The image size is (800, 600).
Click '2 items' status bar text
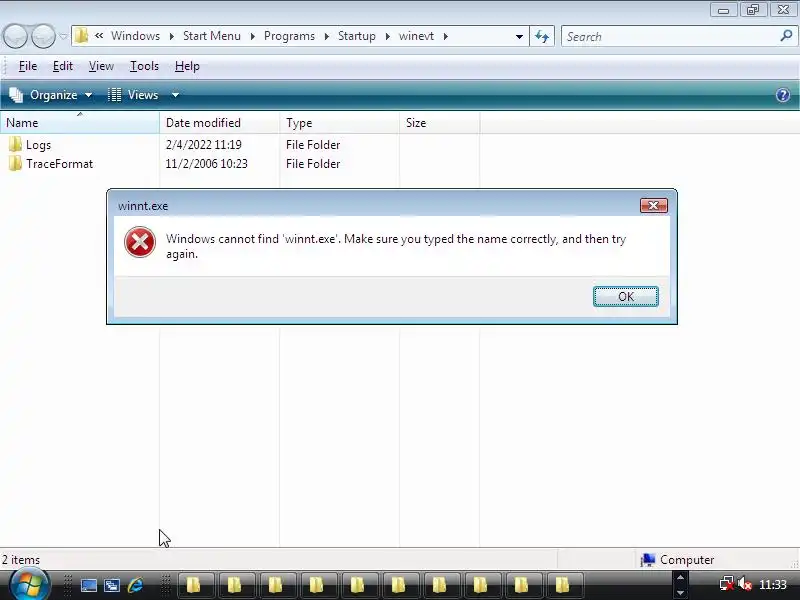(20, 560)
